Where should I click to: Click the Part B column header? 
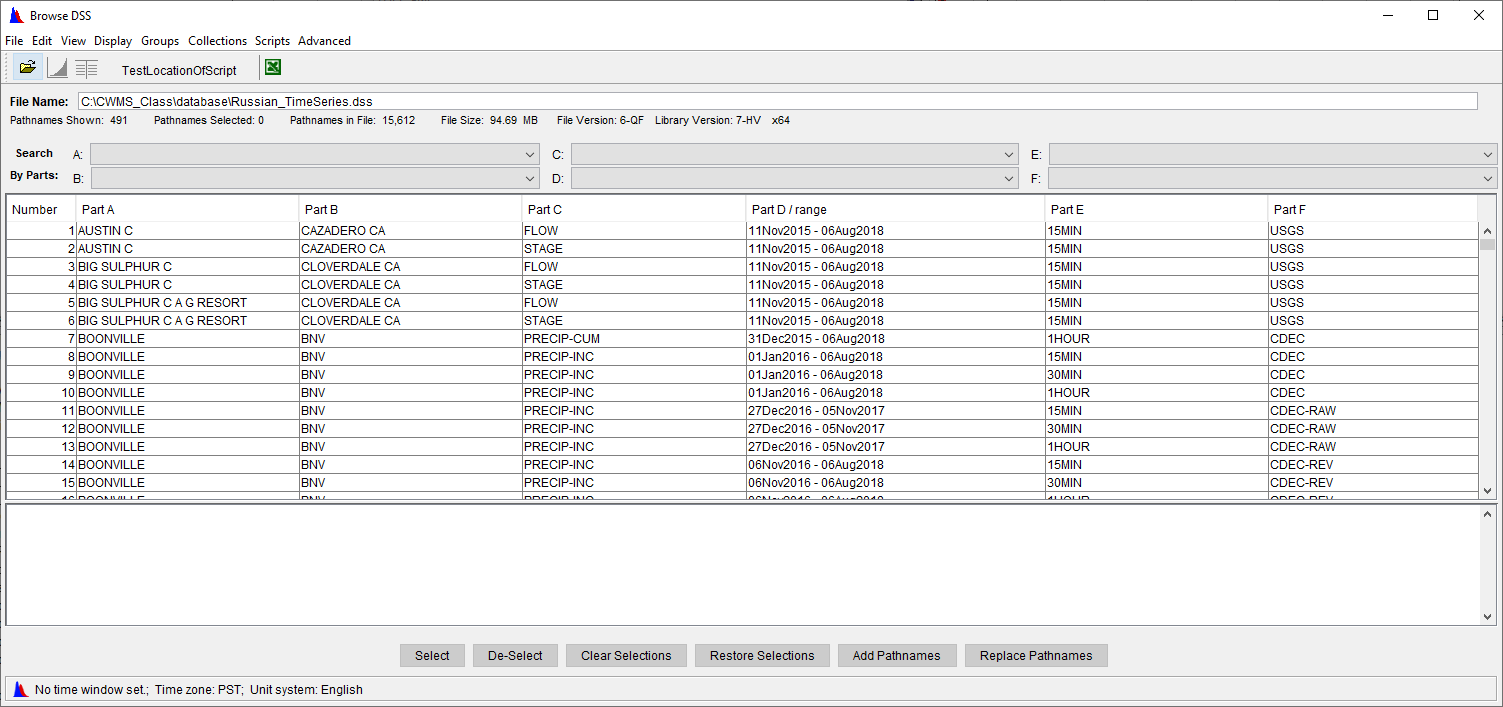pos(410,209)
